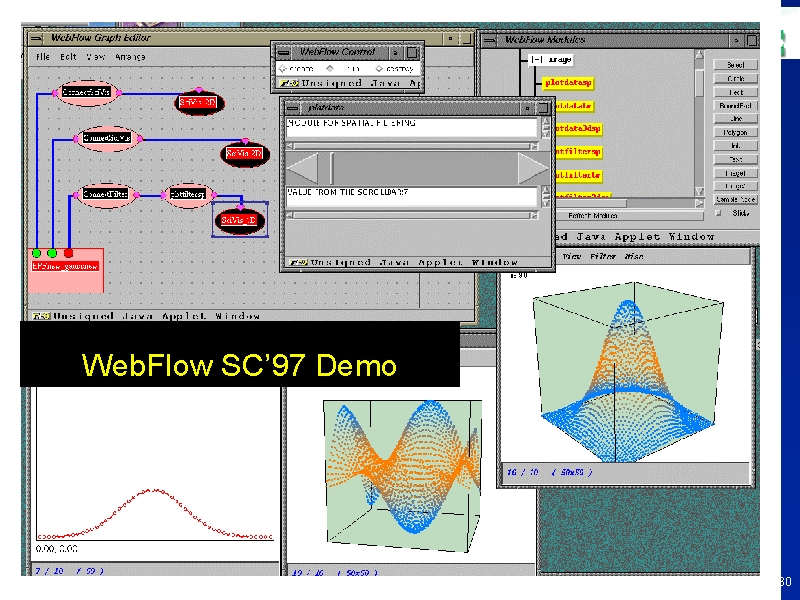Select the partly hidden plotdata3dsp module

pyautogui.click(x=578, y=129)
